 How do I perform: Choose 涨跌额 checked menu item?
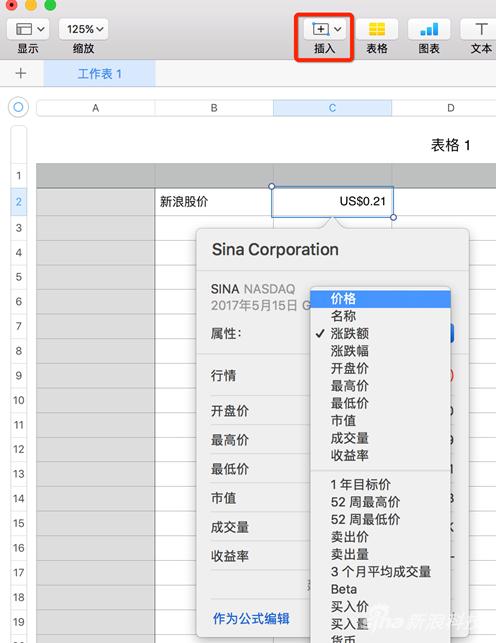coord(380,333)
